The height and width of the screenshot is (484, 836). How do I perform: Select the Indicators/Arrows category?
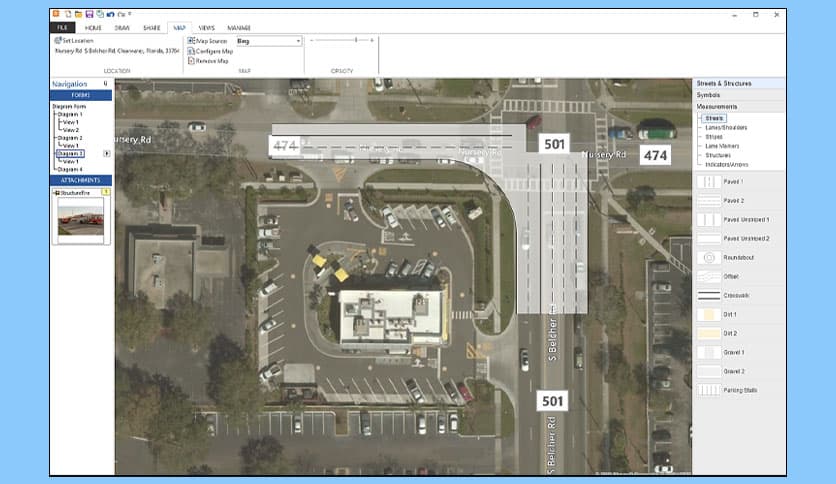click(x=727, y=165)
